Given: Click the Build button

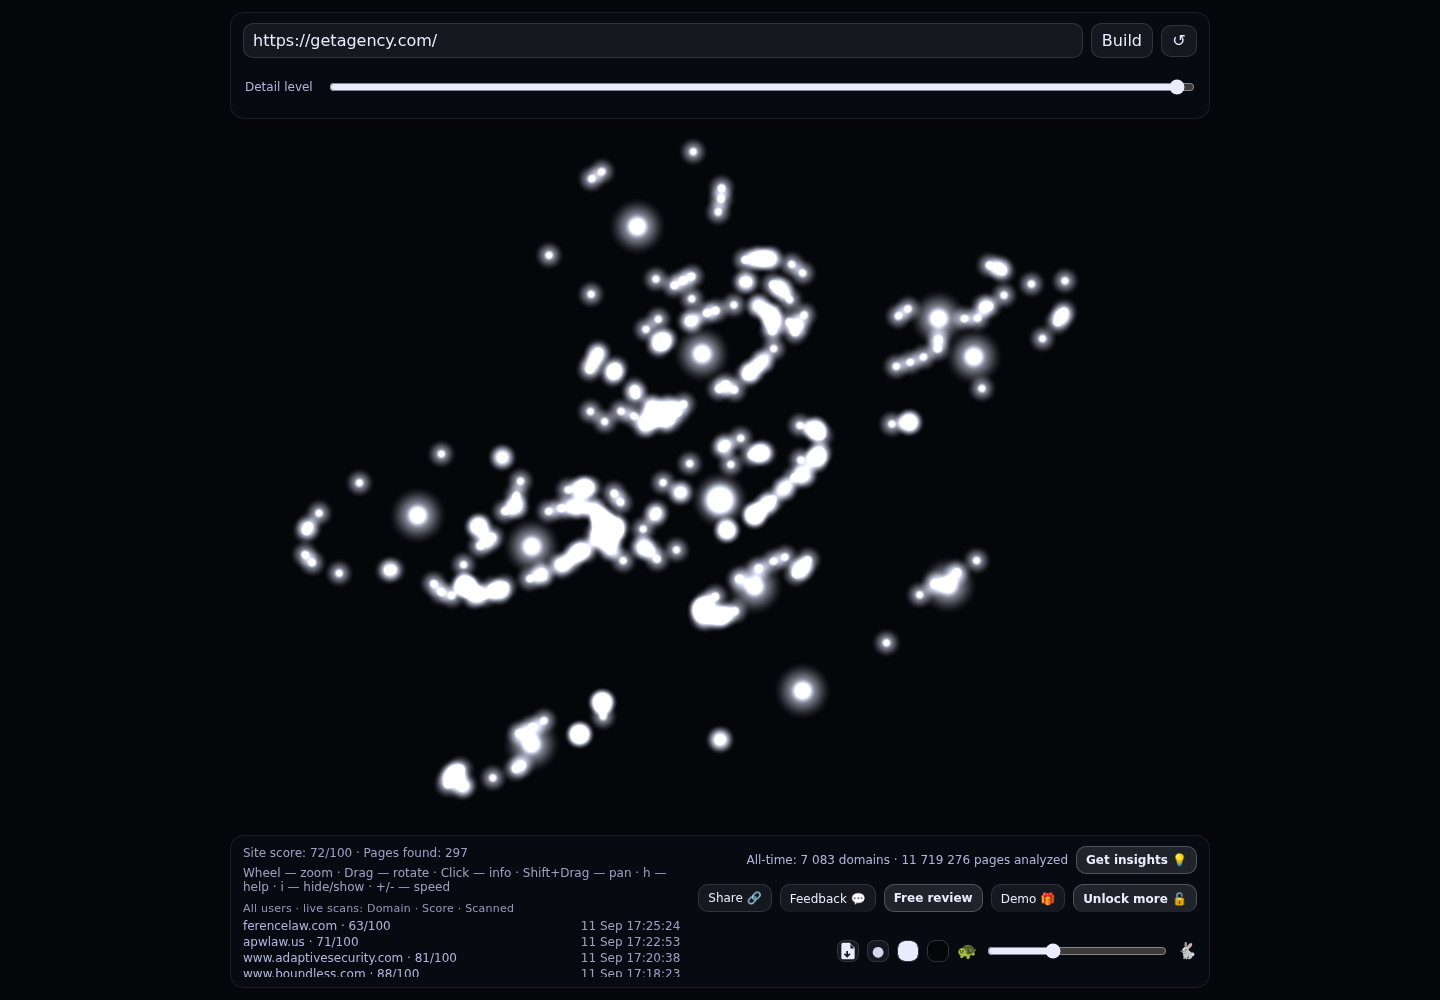Looking at the screenshot, I should pyautogui.click(x=1122, y=41).
